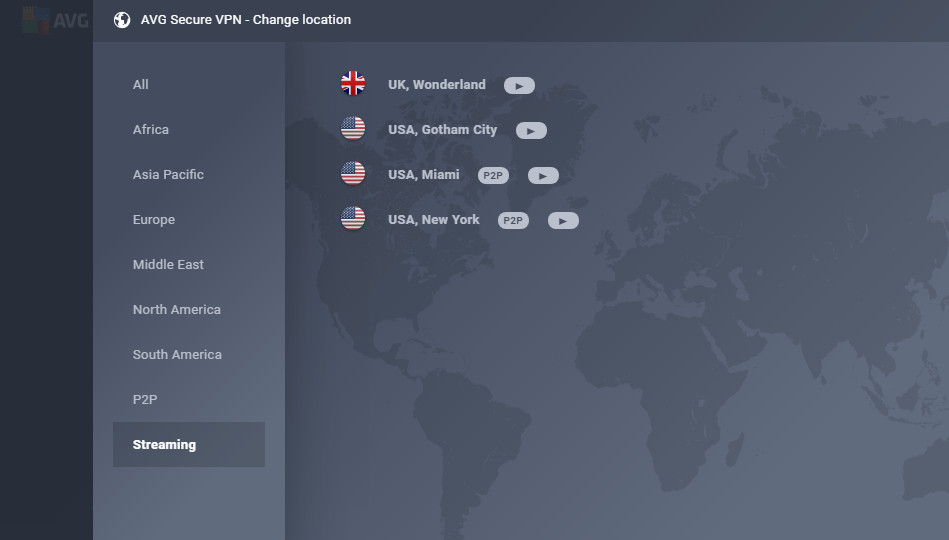Select the Europe region
Screen dimensions: 949x540
(154, 220)
